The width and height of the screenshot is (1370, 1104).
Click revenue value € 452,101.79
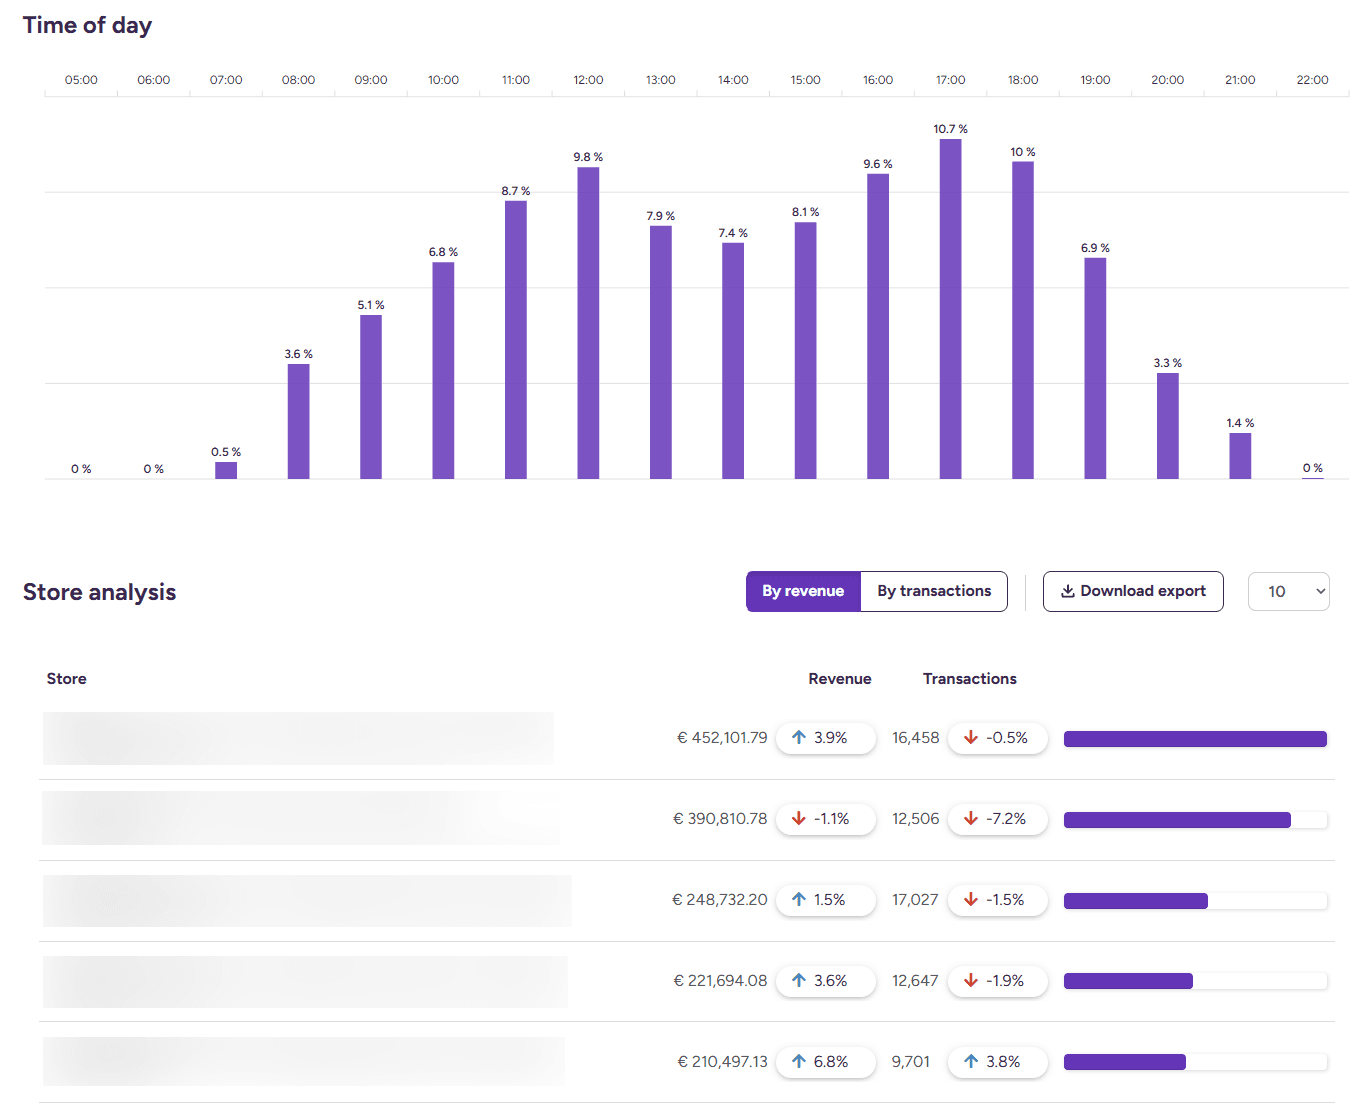point(722,738)
